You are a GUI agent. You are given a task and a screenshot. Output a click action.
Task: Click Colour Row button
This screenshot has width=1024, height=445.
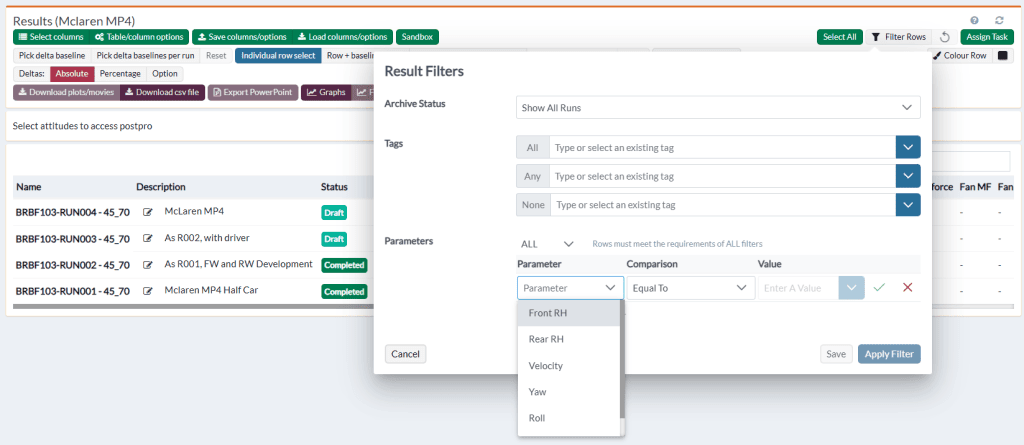[x=960, y=56]
